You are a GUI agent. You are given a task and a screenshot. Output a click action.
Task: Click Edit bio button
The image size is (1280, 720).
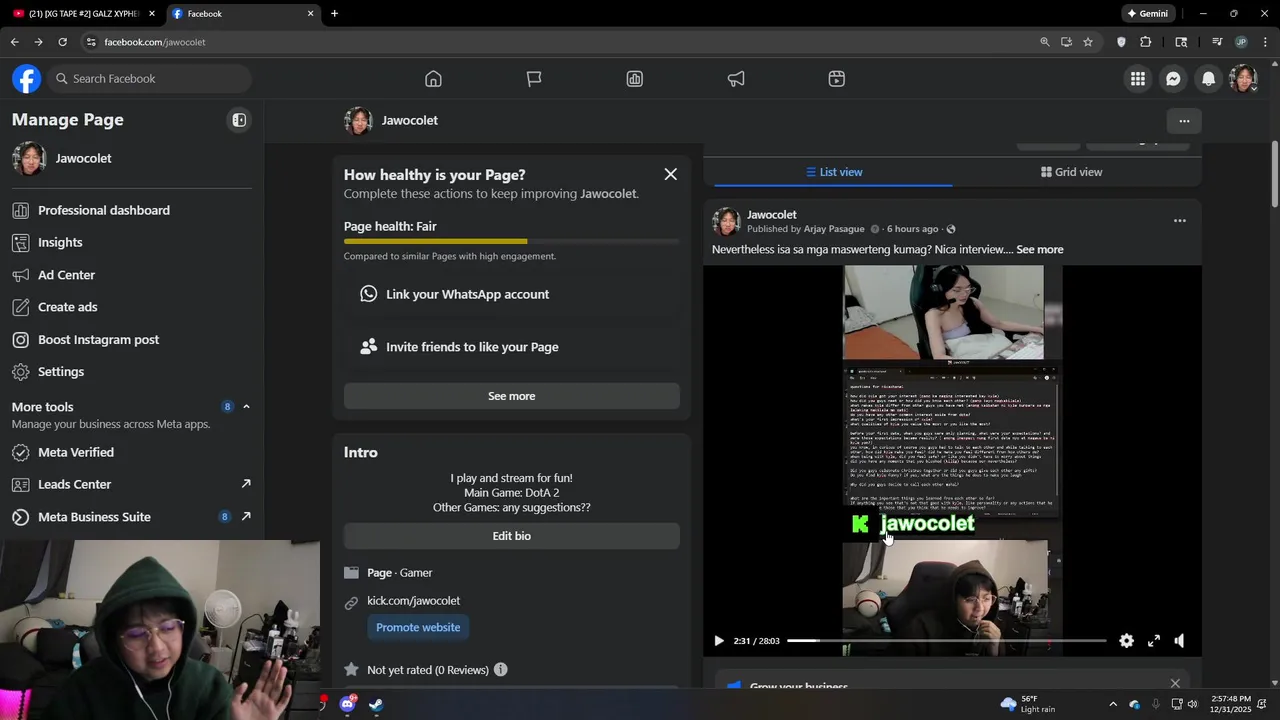(512, 536)
